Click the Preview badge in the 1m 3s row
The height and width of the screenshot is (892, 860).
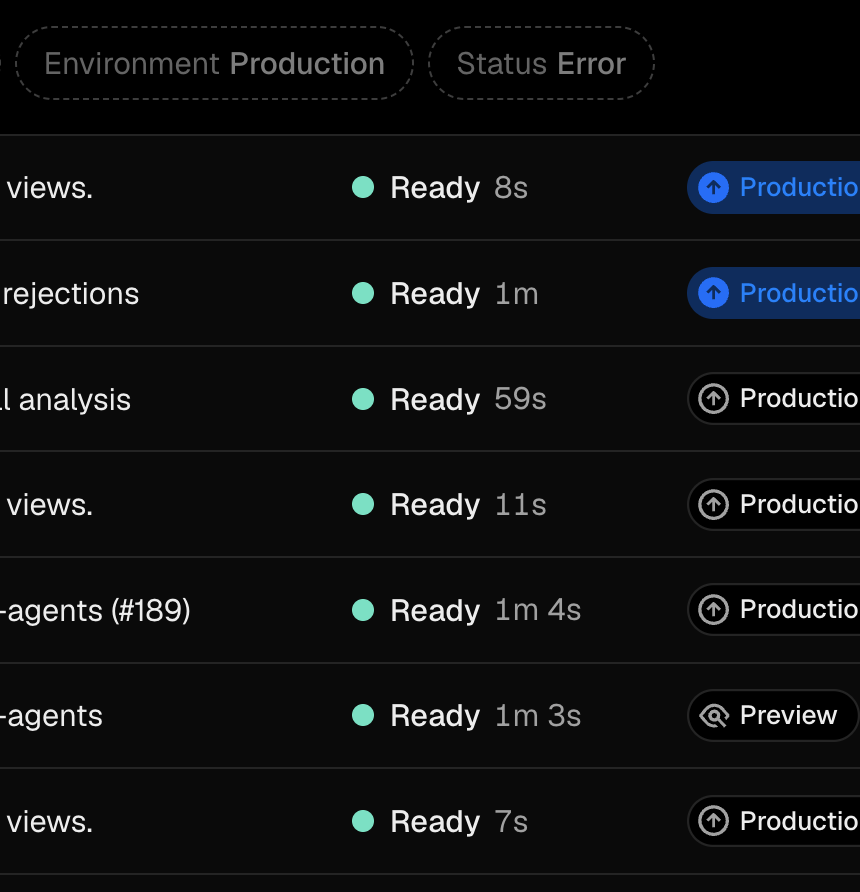(x=772, y=715)
